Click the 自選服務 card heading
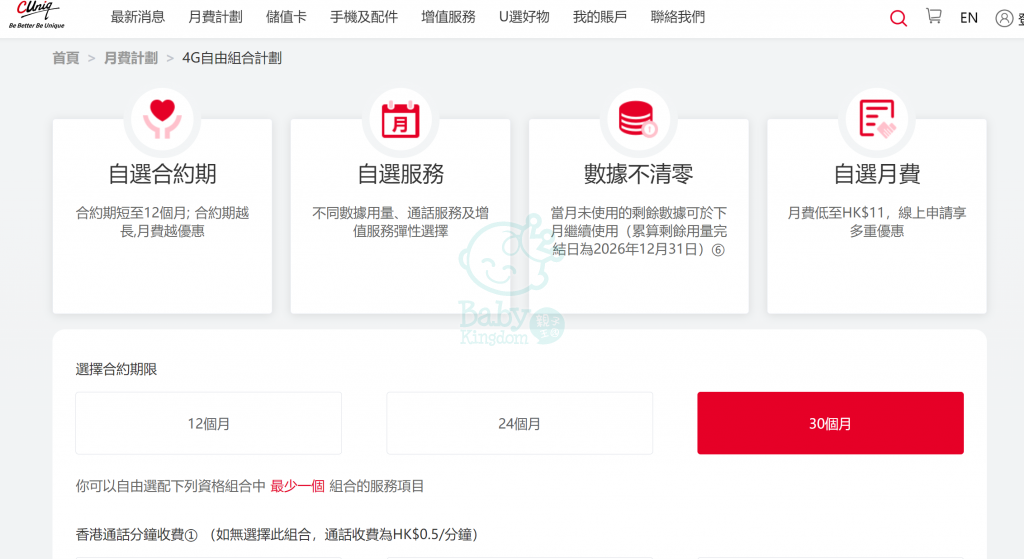 click(400, 174)
